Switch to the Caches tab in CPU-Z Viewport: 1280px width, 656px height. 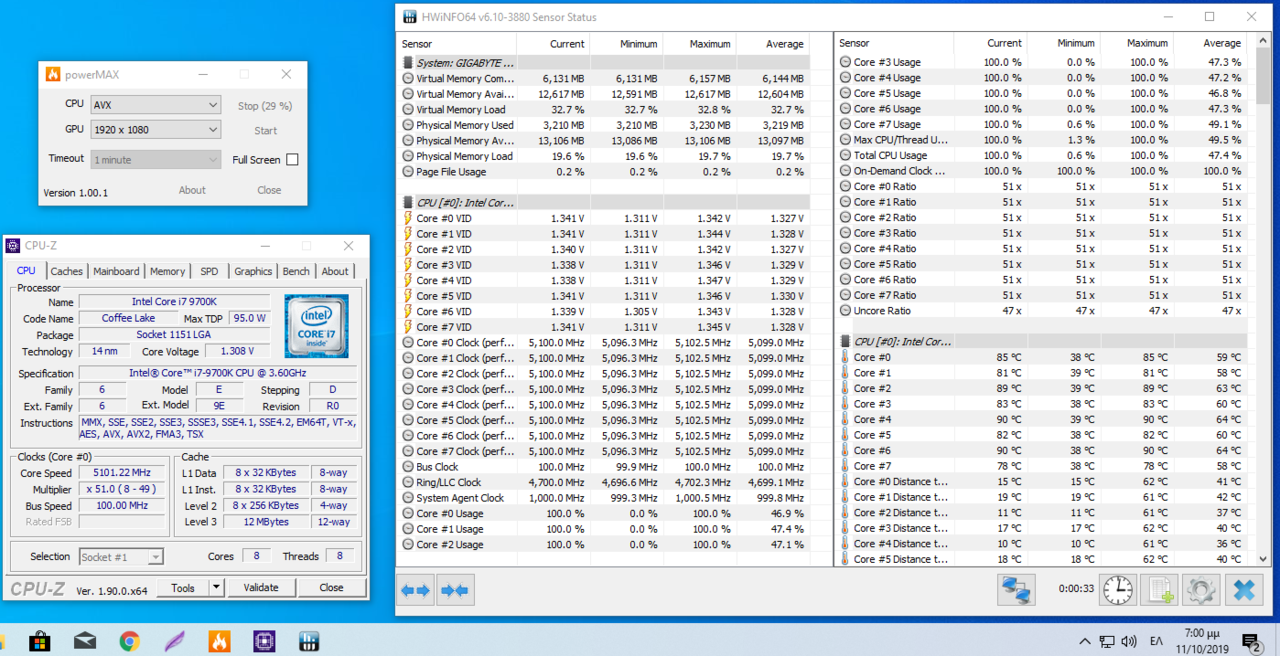click(67, 271)
